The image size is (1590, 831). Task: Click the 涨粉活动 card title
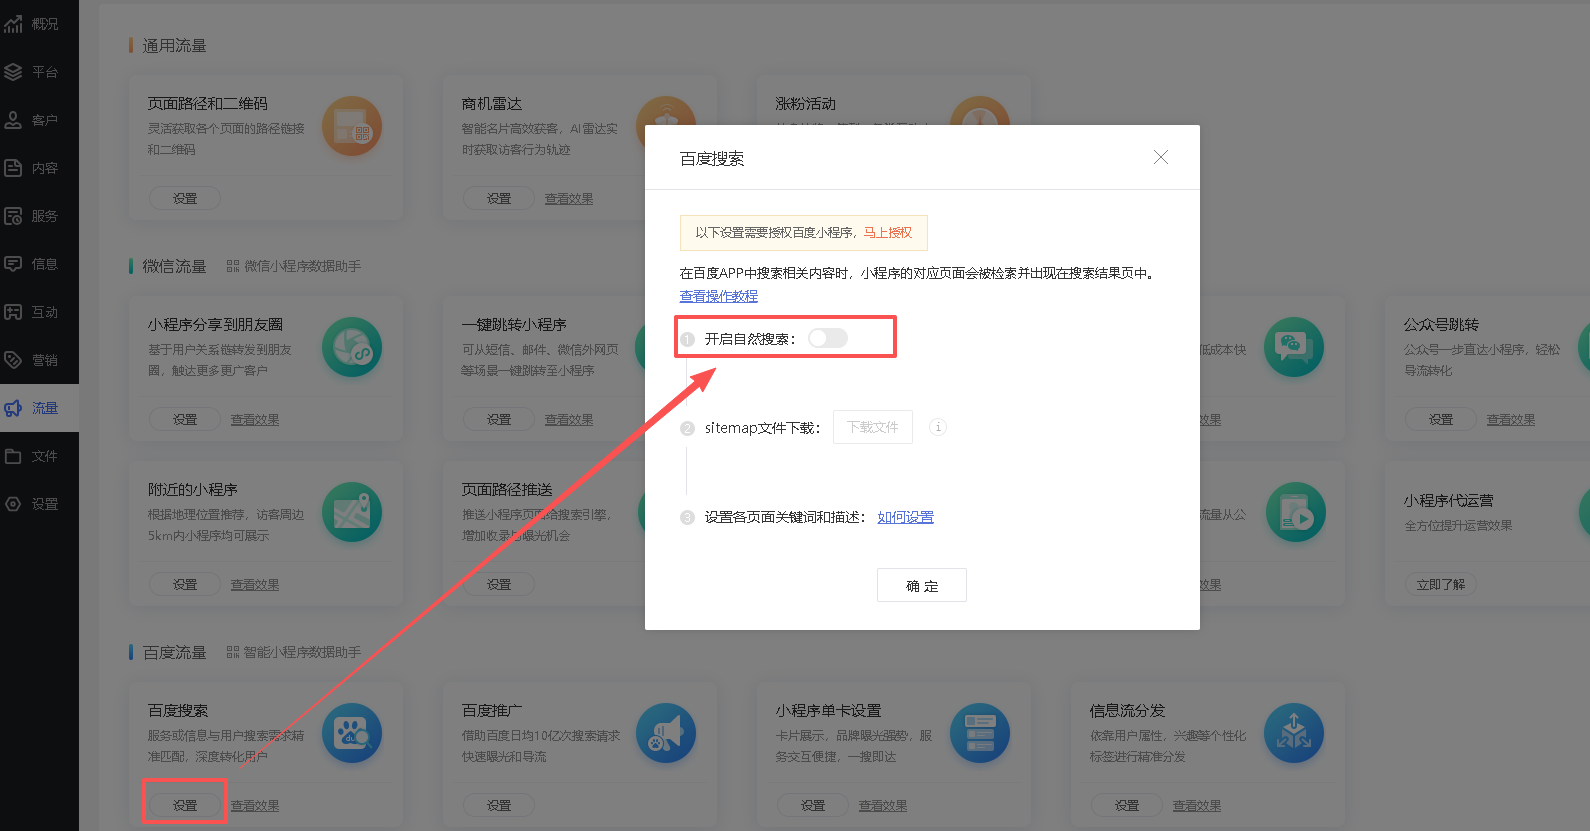click(x=806, y=104)
